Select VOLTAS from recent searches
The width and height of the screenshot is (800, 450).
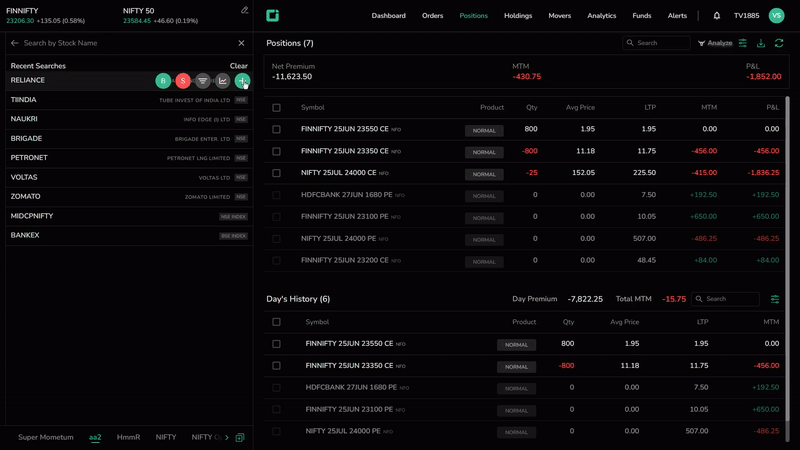click(129, 178)
